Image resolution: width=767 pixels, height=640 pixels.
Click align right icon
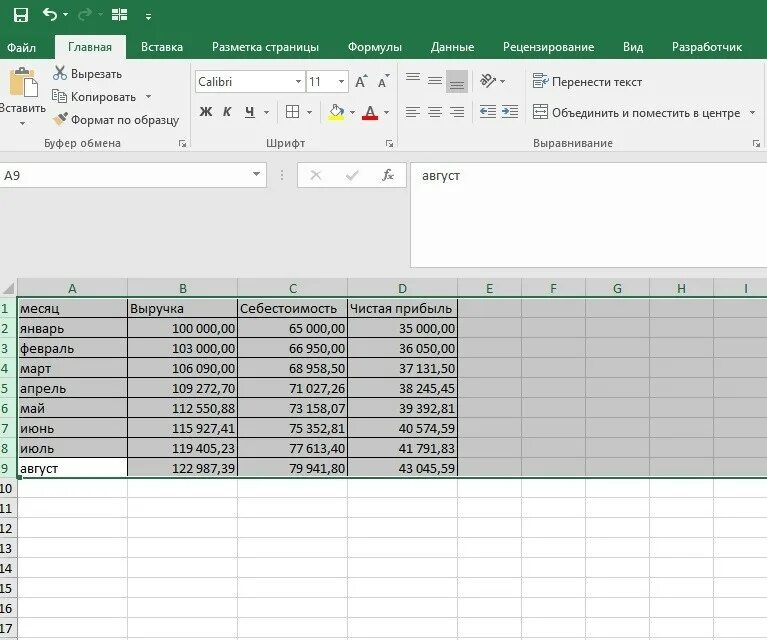click(457, 112)
